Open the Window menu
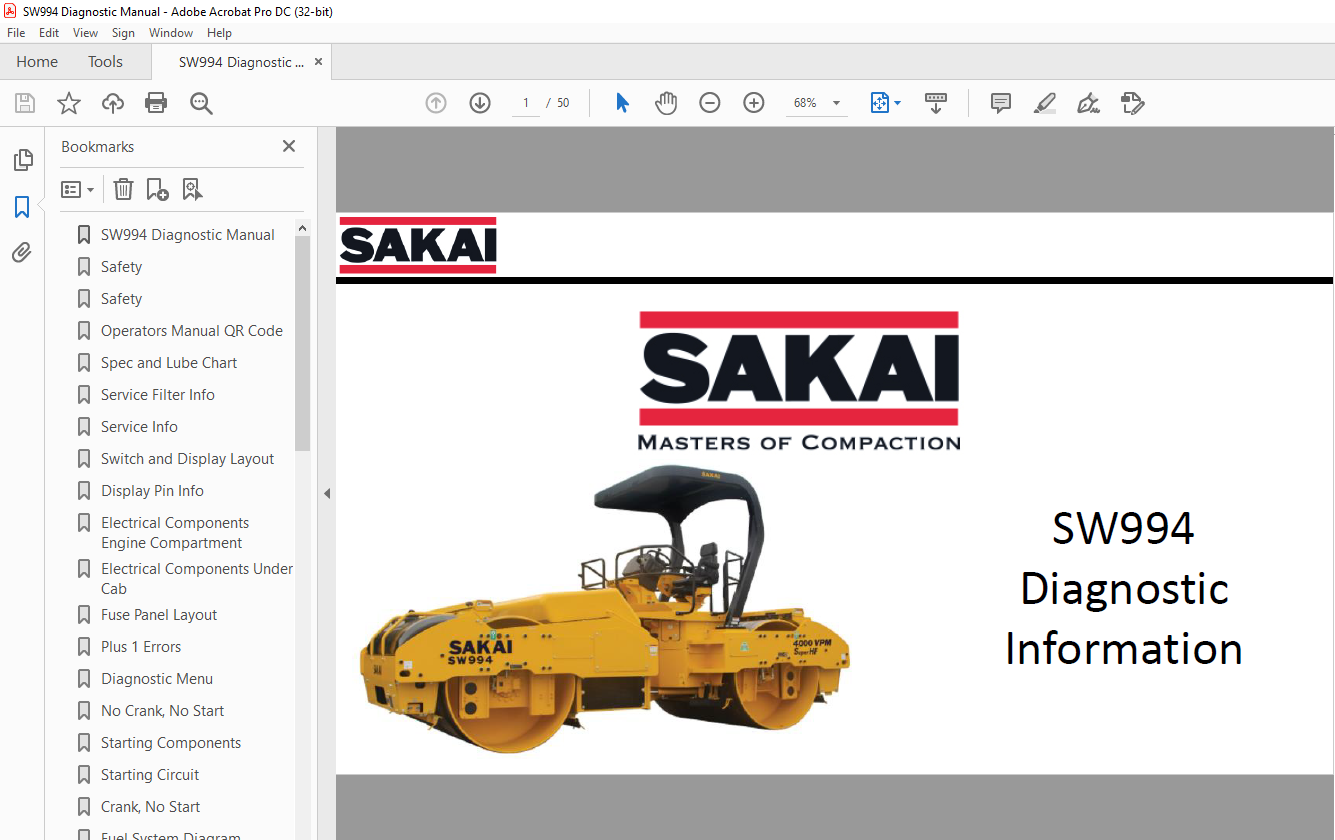Image resolution: width=1335 pixels, height=840 pixels. tap(171, 33)
